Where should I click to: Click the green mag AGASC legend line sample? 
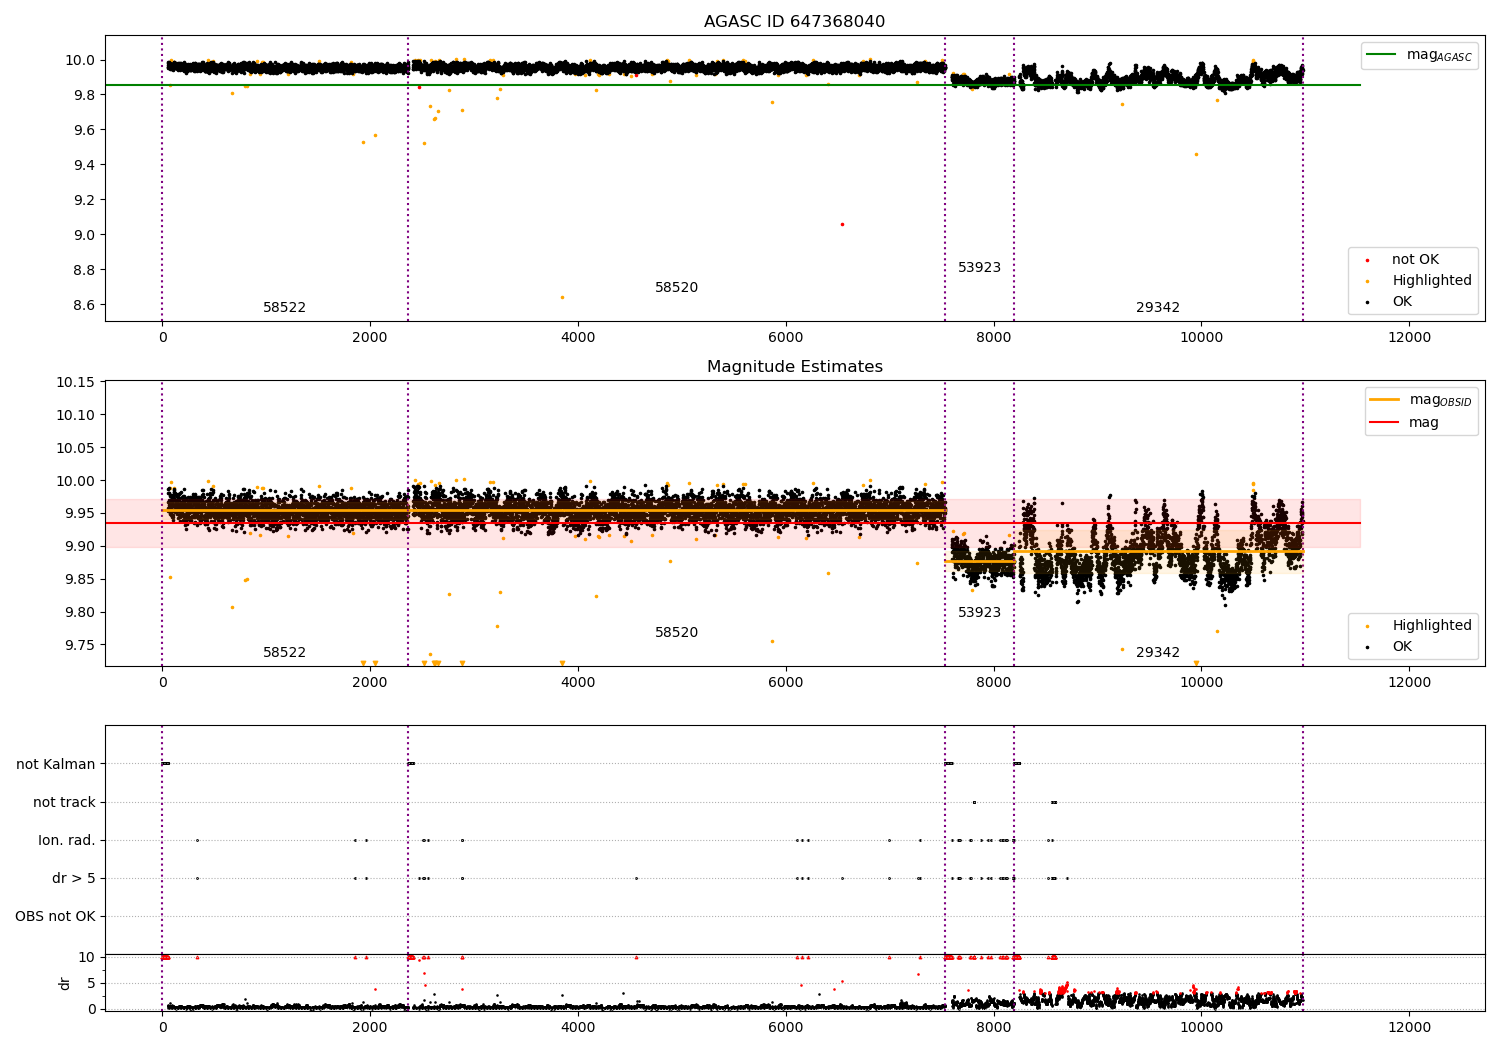click(1383, 55)
